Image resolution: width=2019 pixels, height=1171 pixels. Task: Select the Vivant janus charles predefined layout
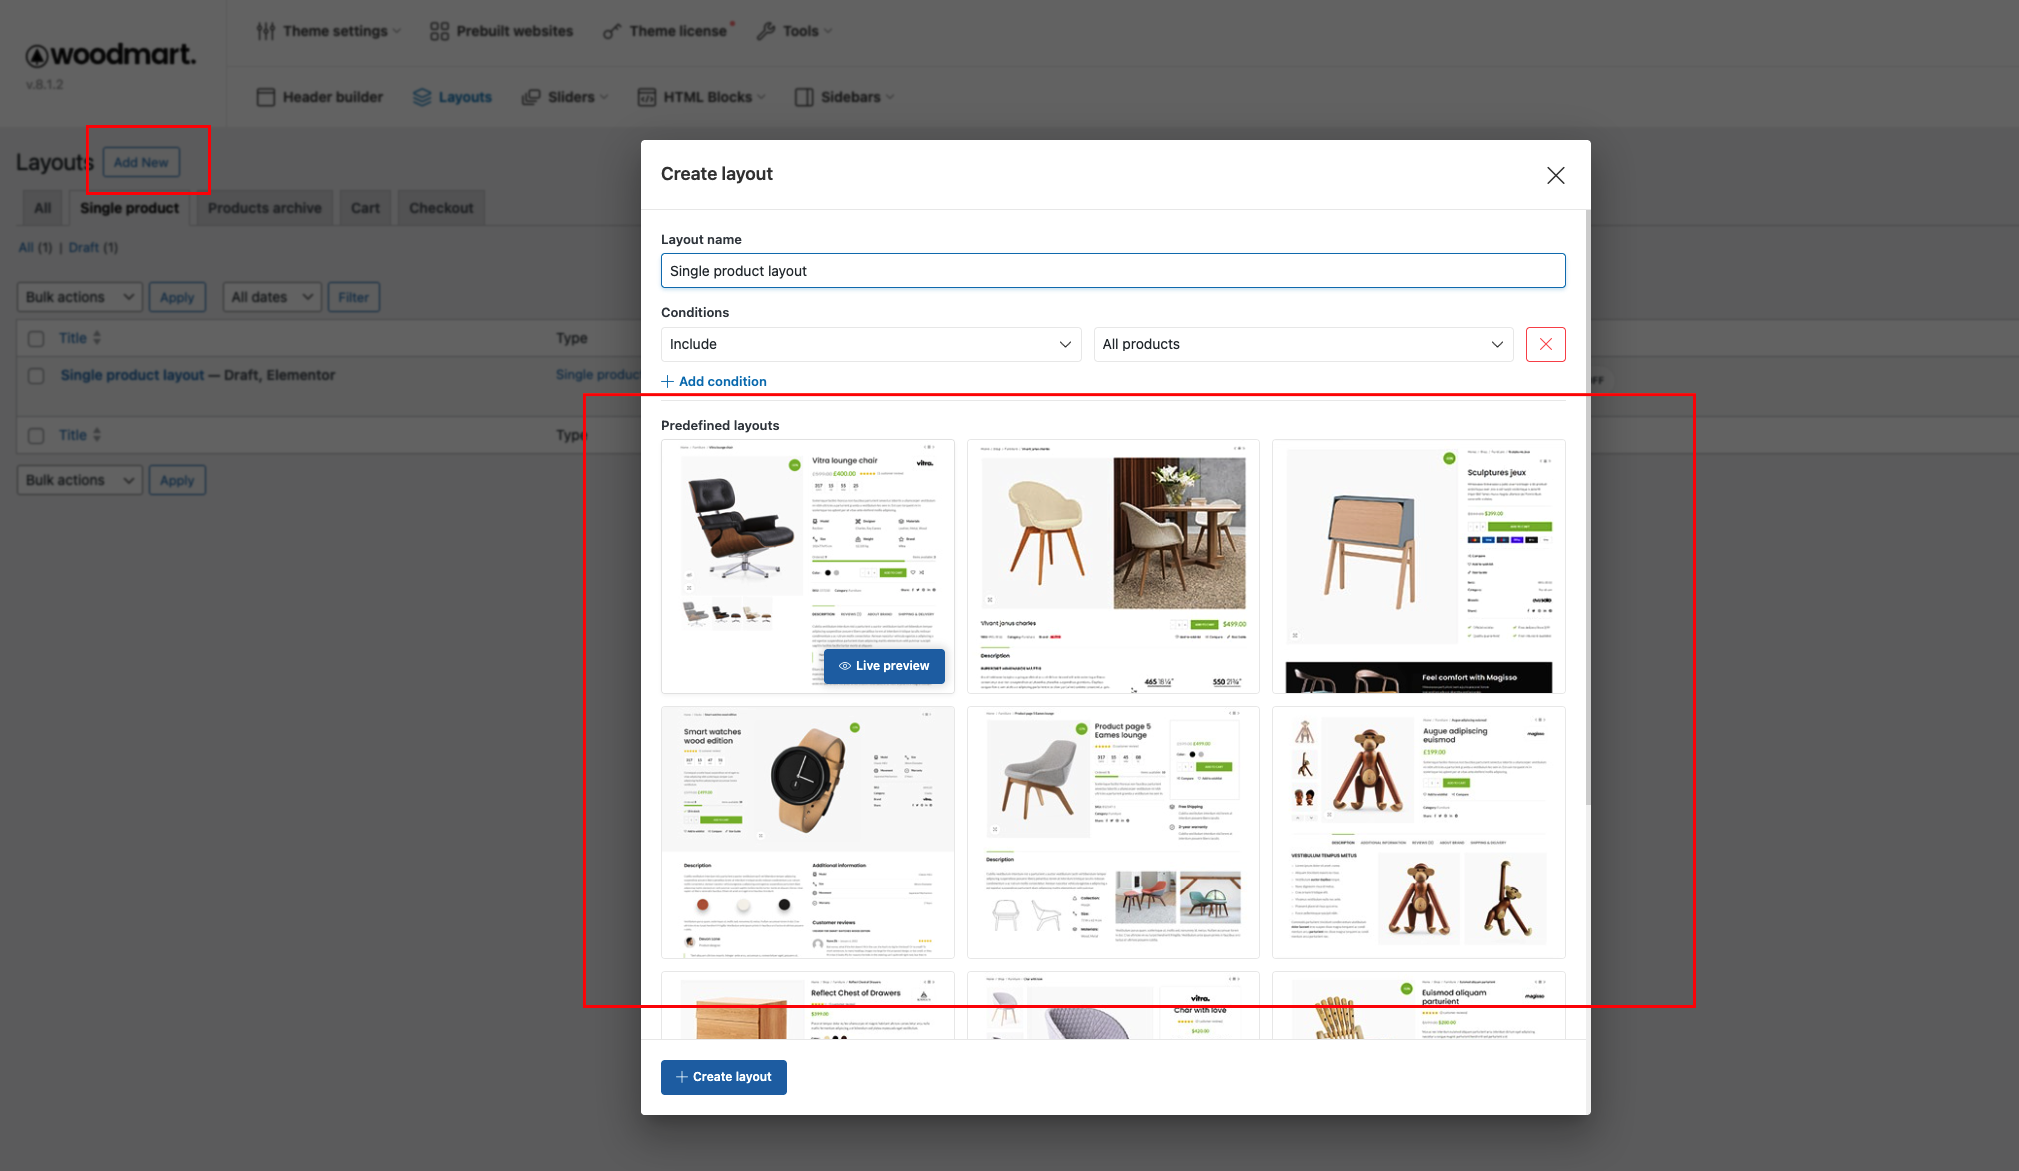(x=1113, y=566)
